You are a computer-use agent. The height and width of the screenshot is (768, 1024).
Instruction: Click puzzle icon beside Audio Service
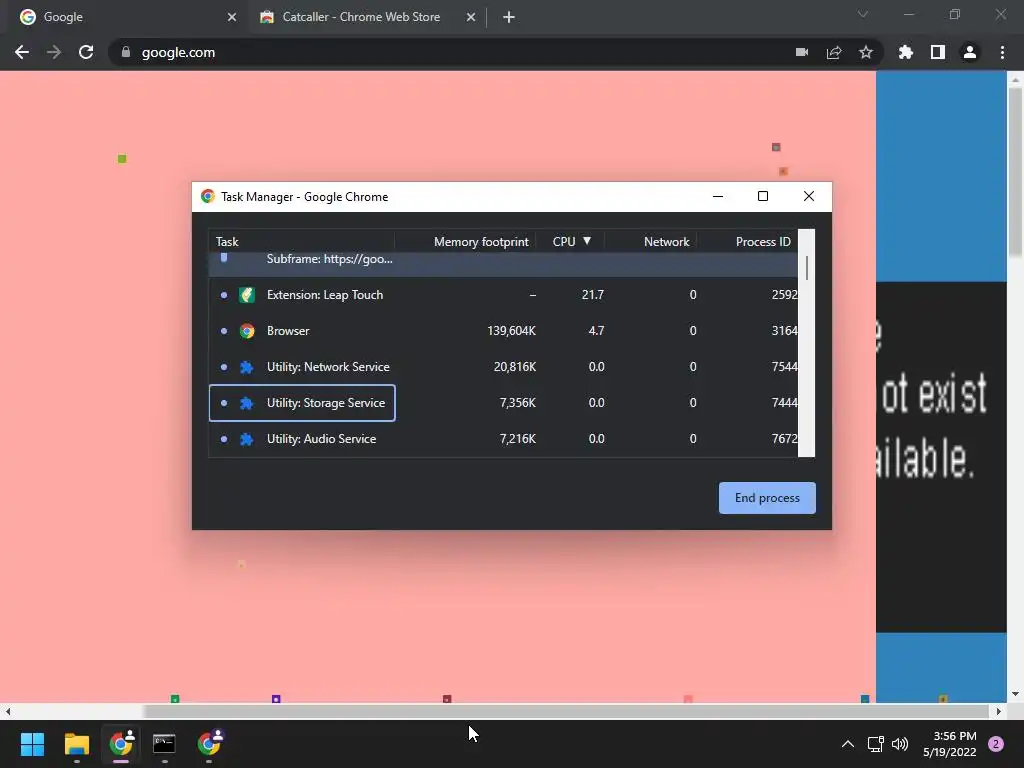pos(246,439)
